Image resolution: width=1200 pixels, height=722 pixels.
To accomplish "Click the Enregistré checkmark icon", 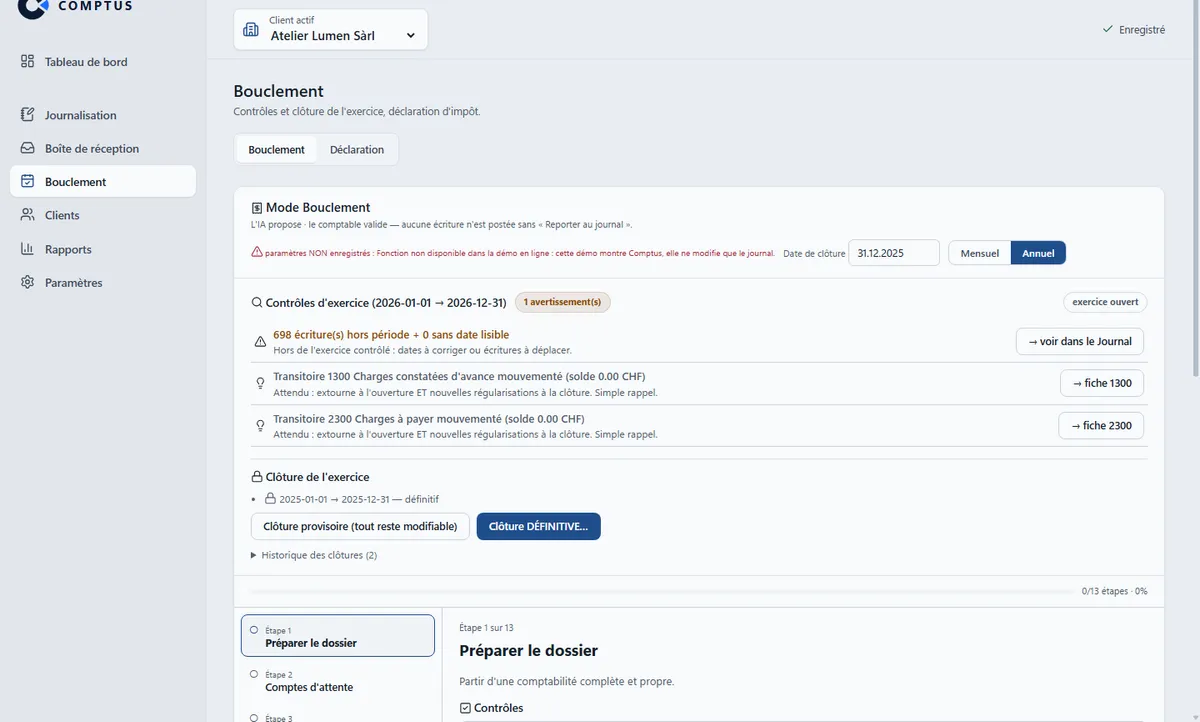I will pos(1107,30).
